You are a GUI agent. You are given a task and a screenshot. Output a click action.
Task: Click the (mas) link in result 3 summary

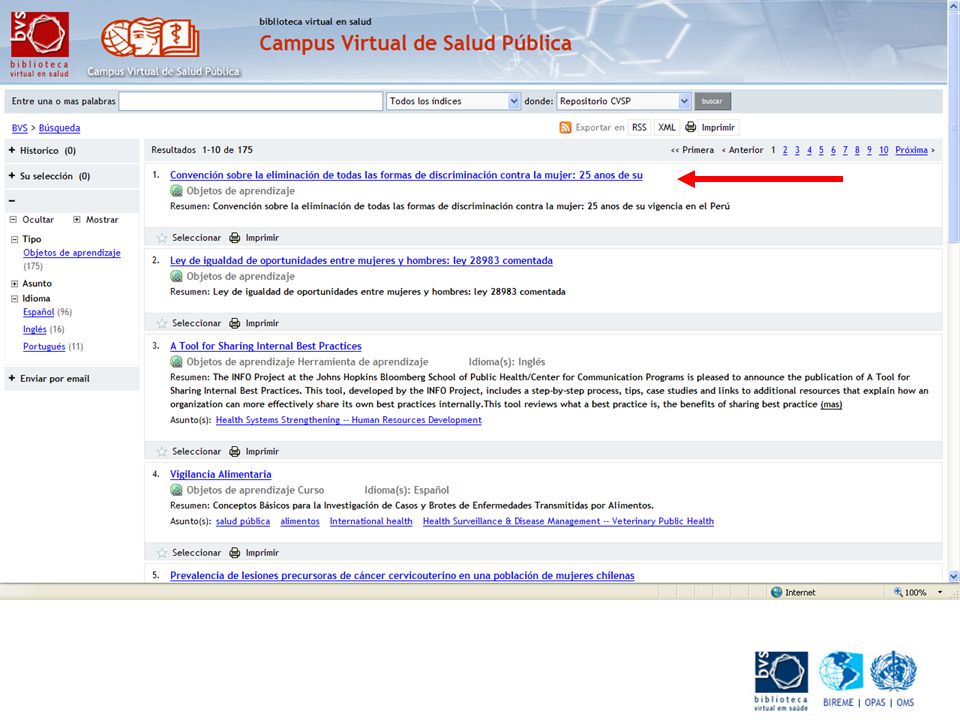(831, 404)
